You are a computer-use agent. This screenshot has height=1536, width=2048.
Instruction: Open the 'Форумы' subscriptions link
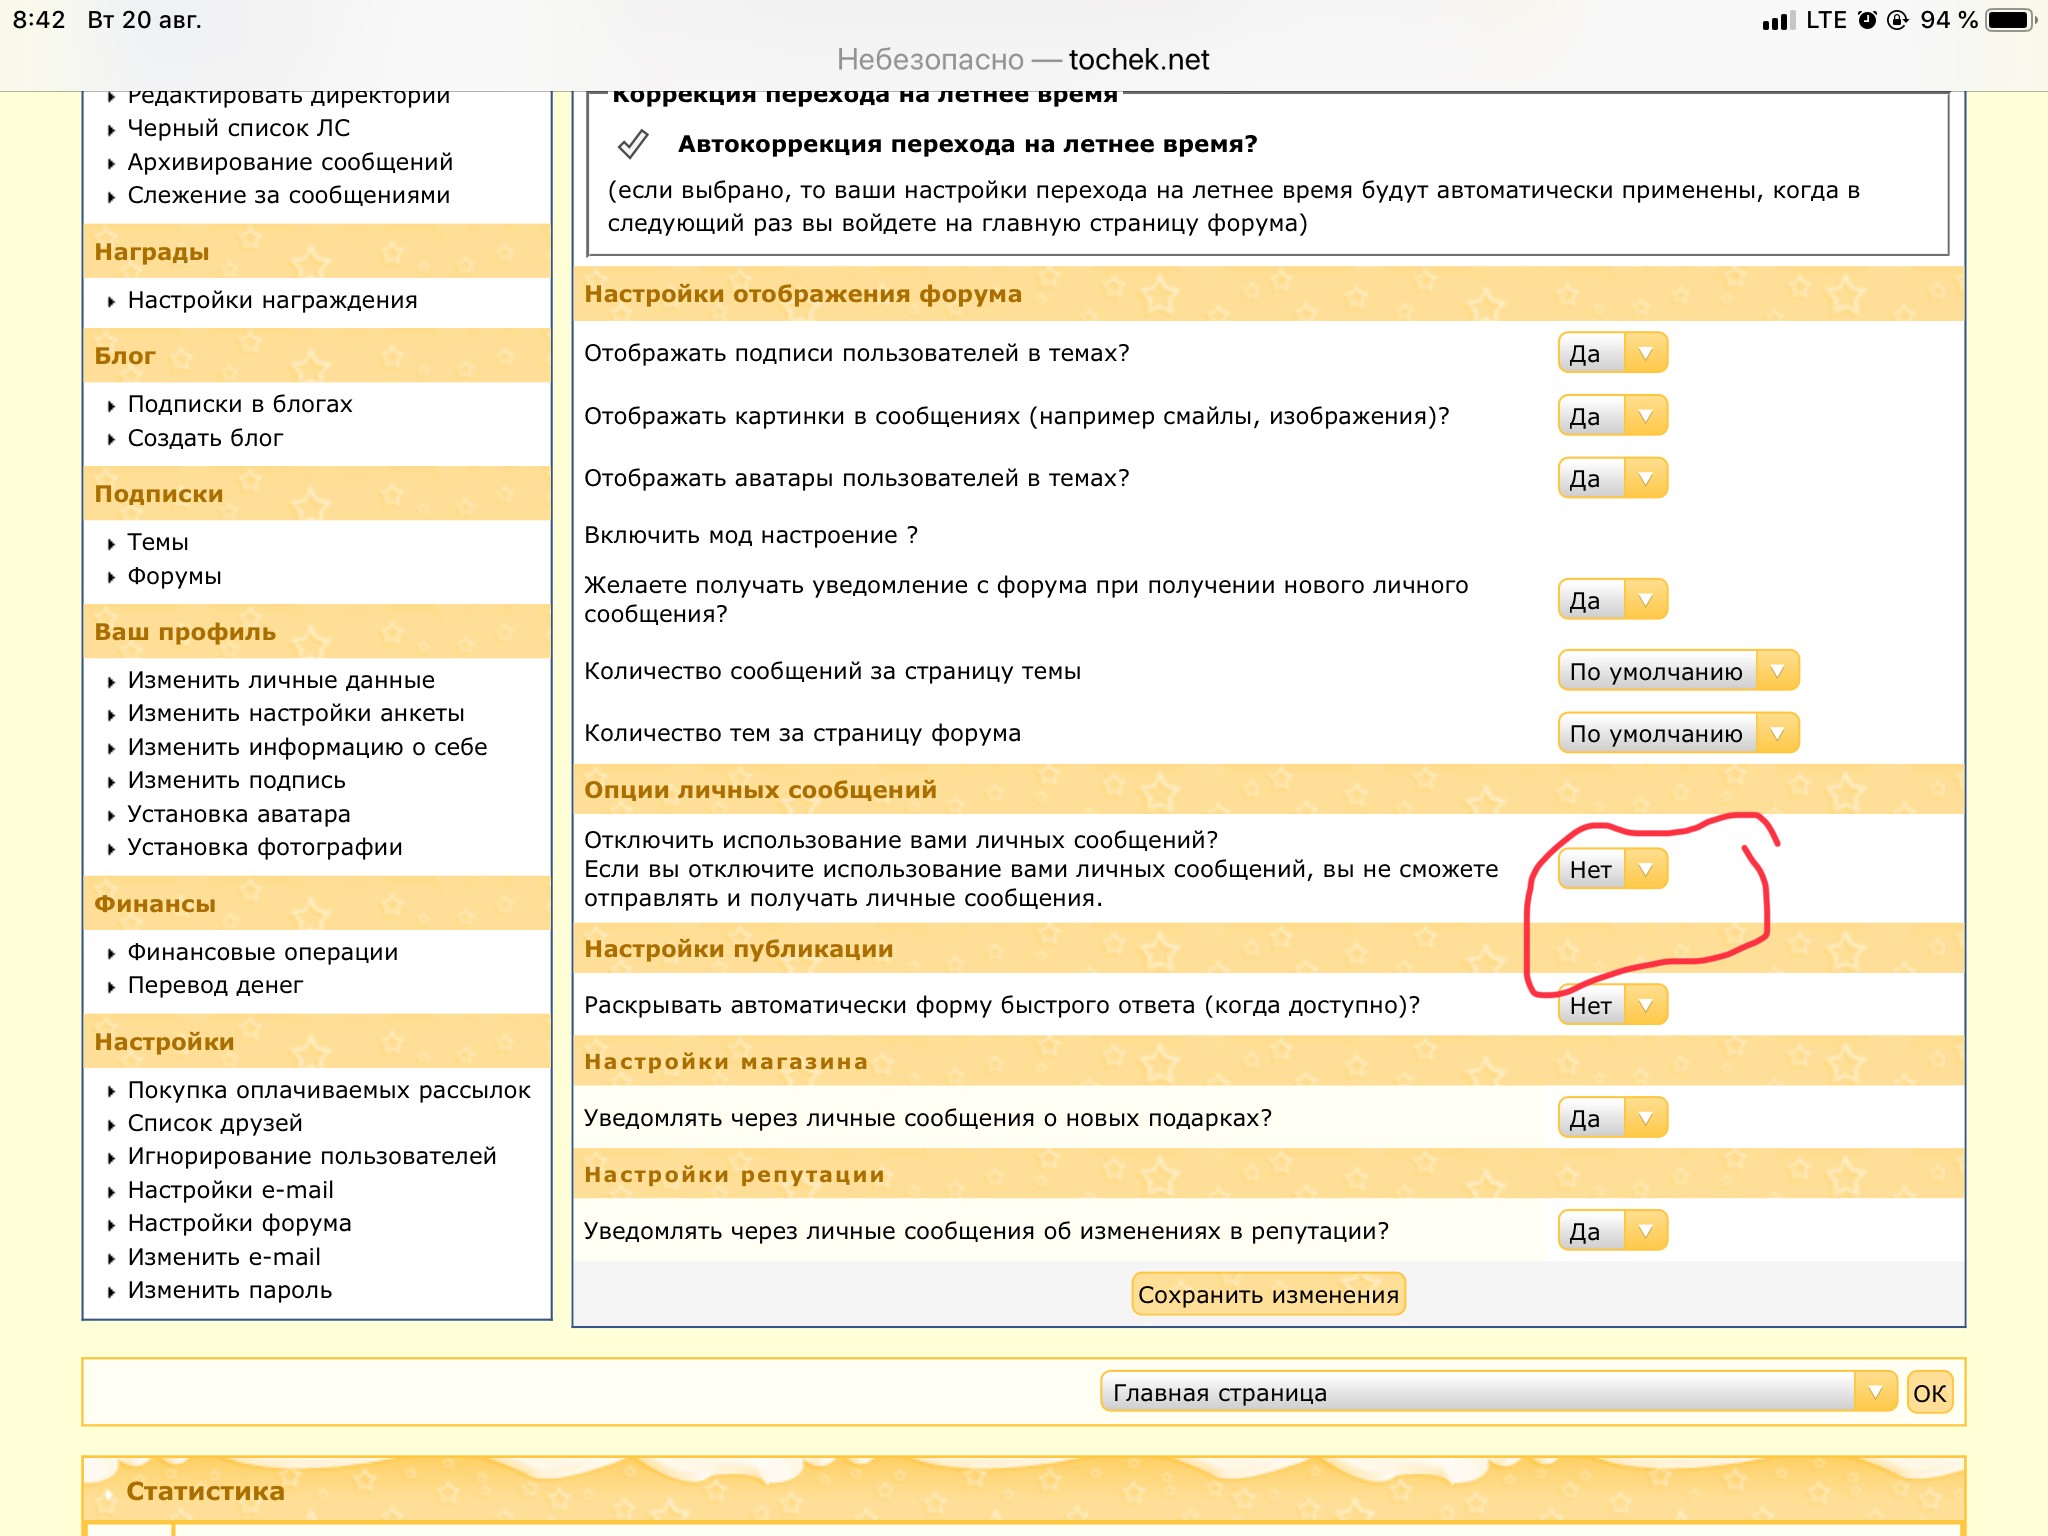(x=174, y=576)
